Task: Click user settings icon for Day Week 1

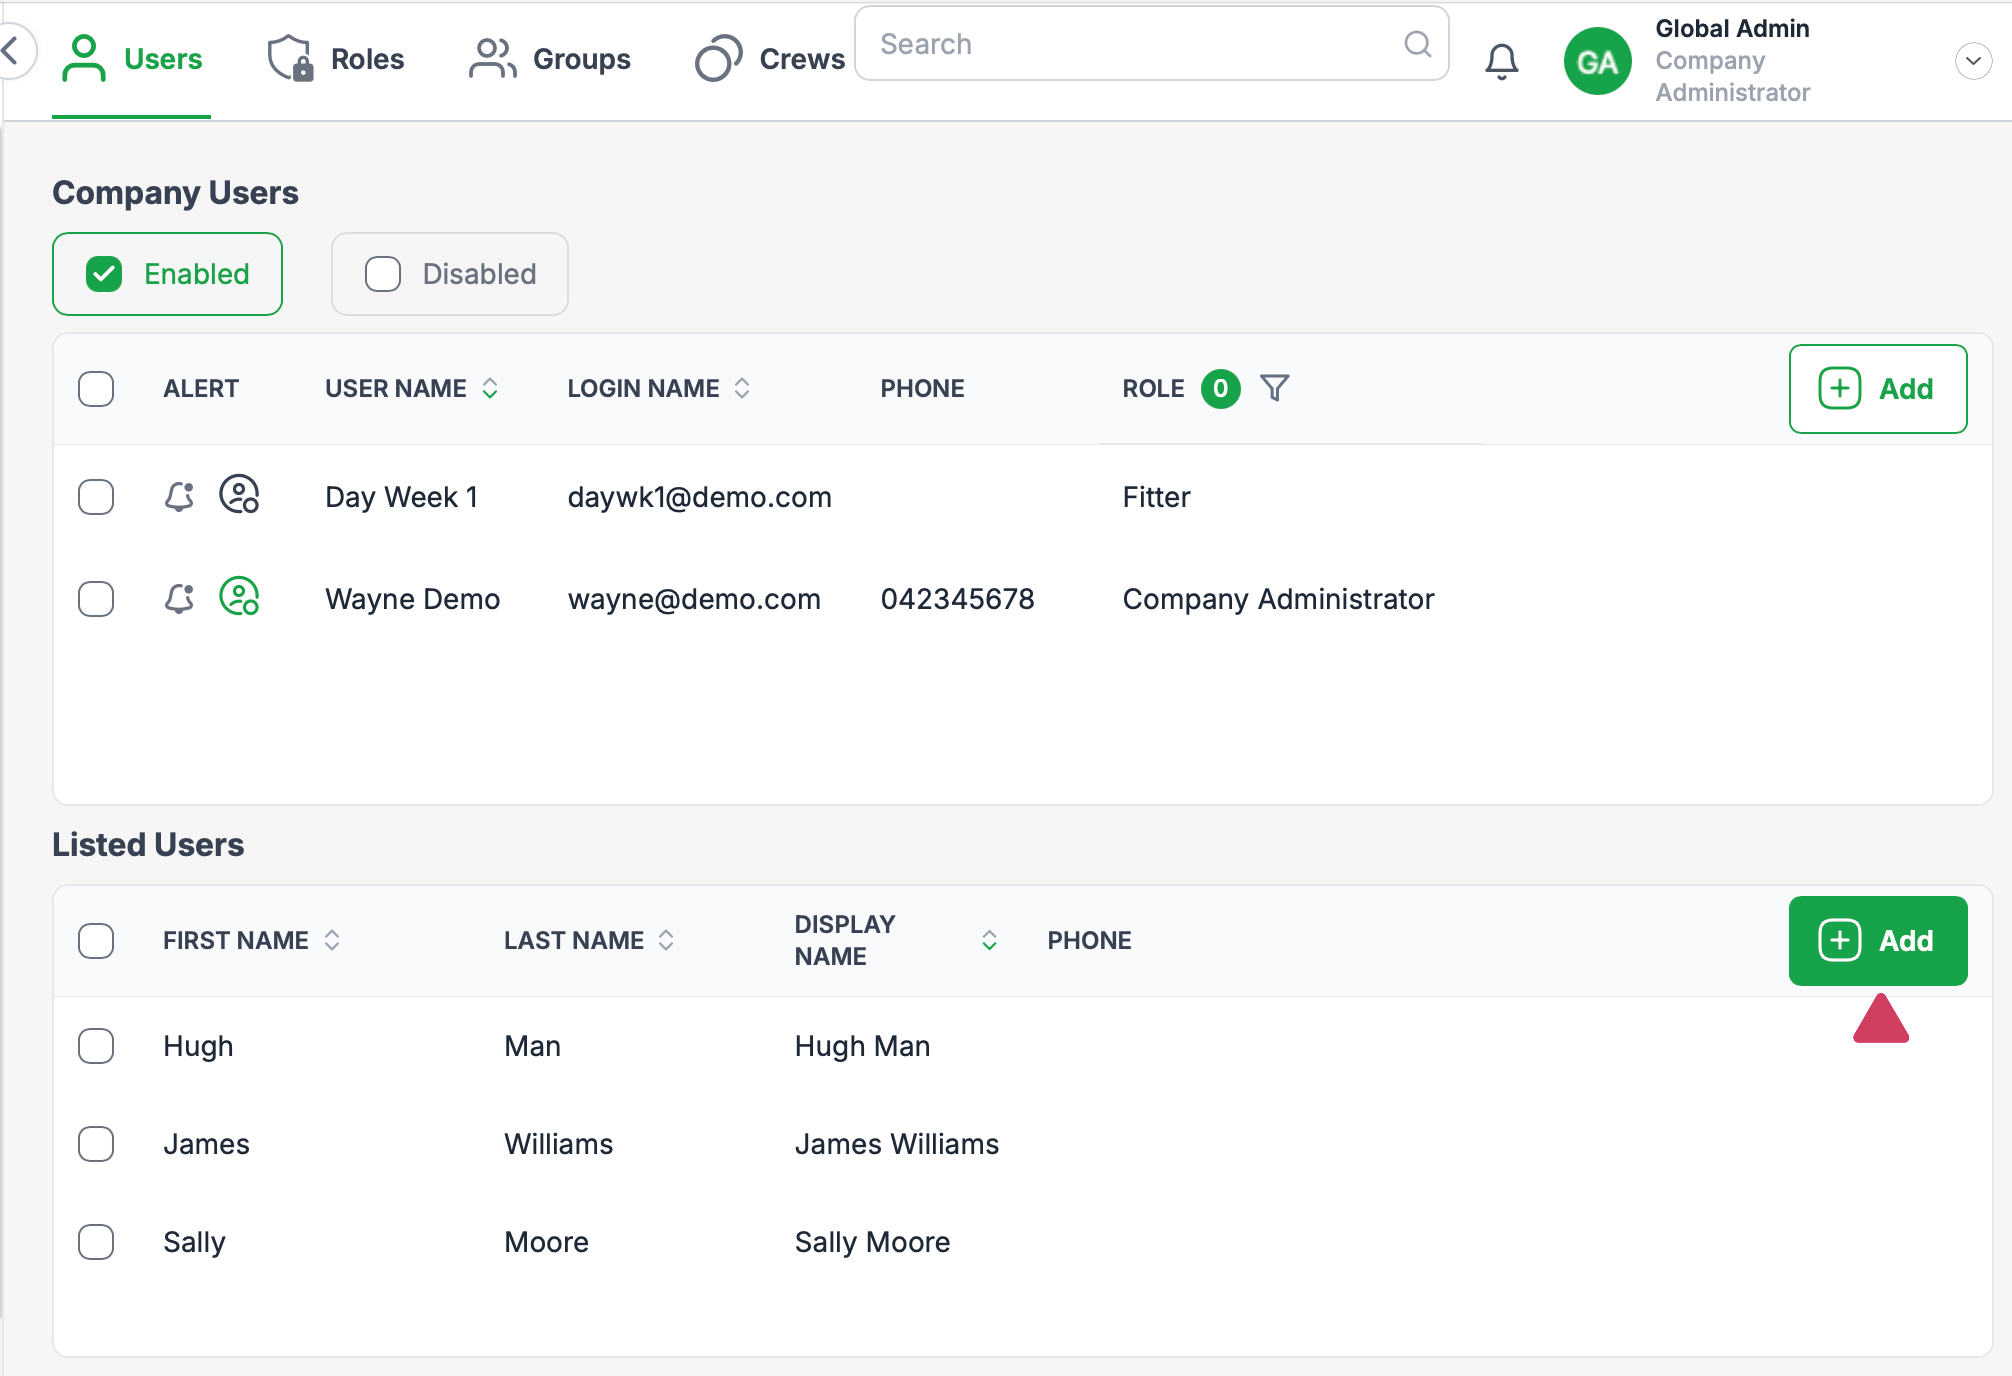Action: (239, 495)
